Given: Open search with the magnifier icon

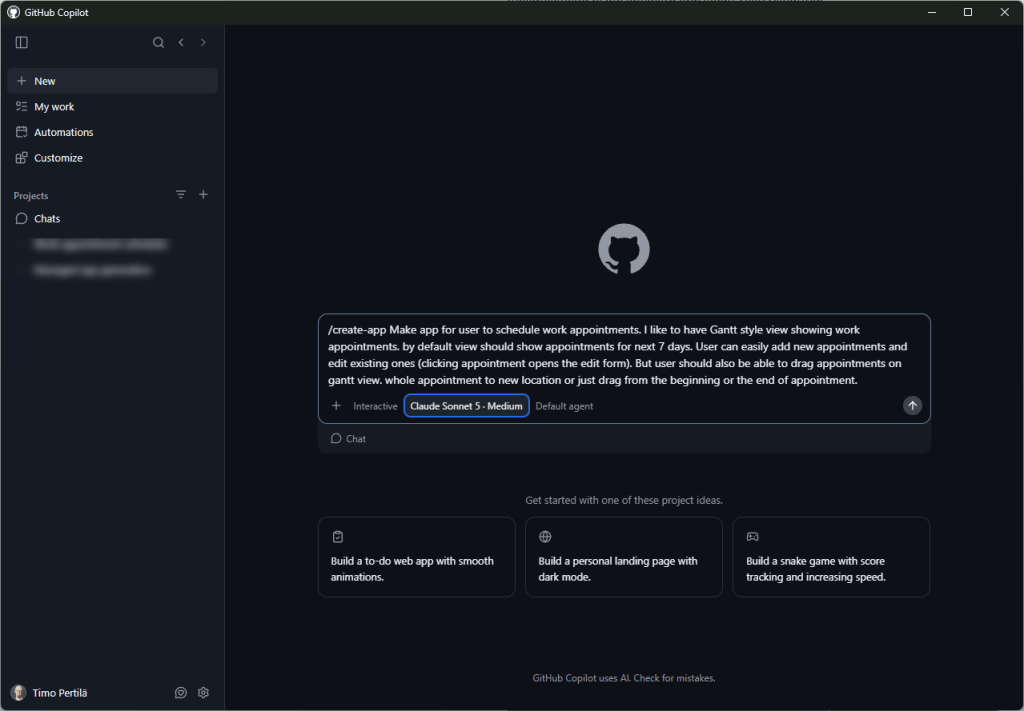Looking at the screenshot, I should [158, 42].
